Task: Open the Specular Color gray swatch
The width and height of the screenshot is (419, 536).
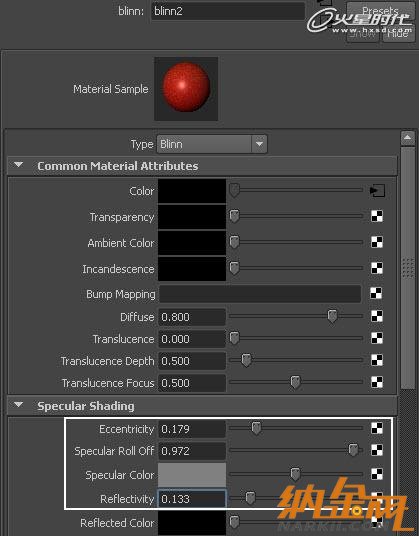Action: pyautogui.click(x=192, y=475)
